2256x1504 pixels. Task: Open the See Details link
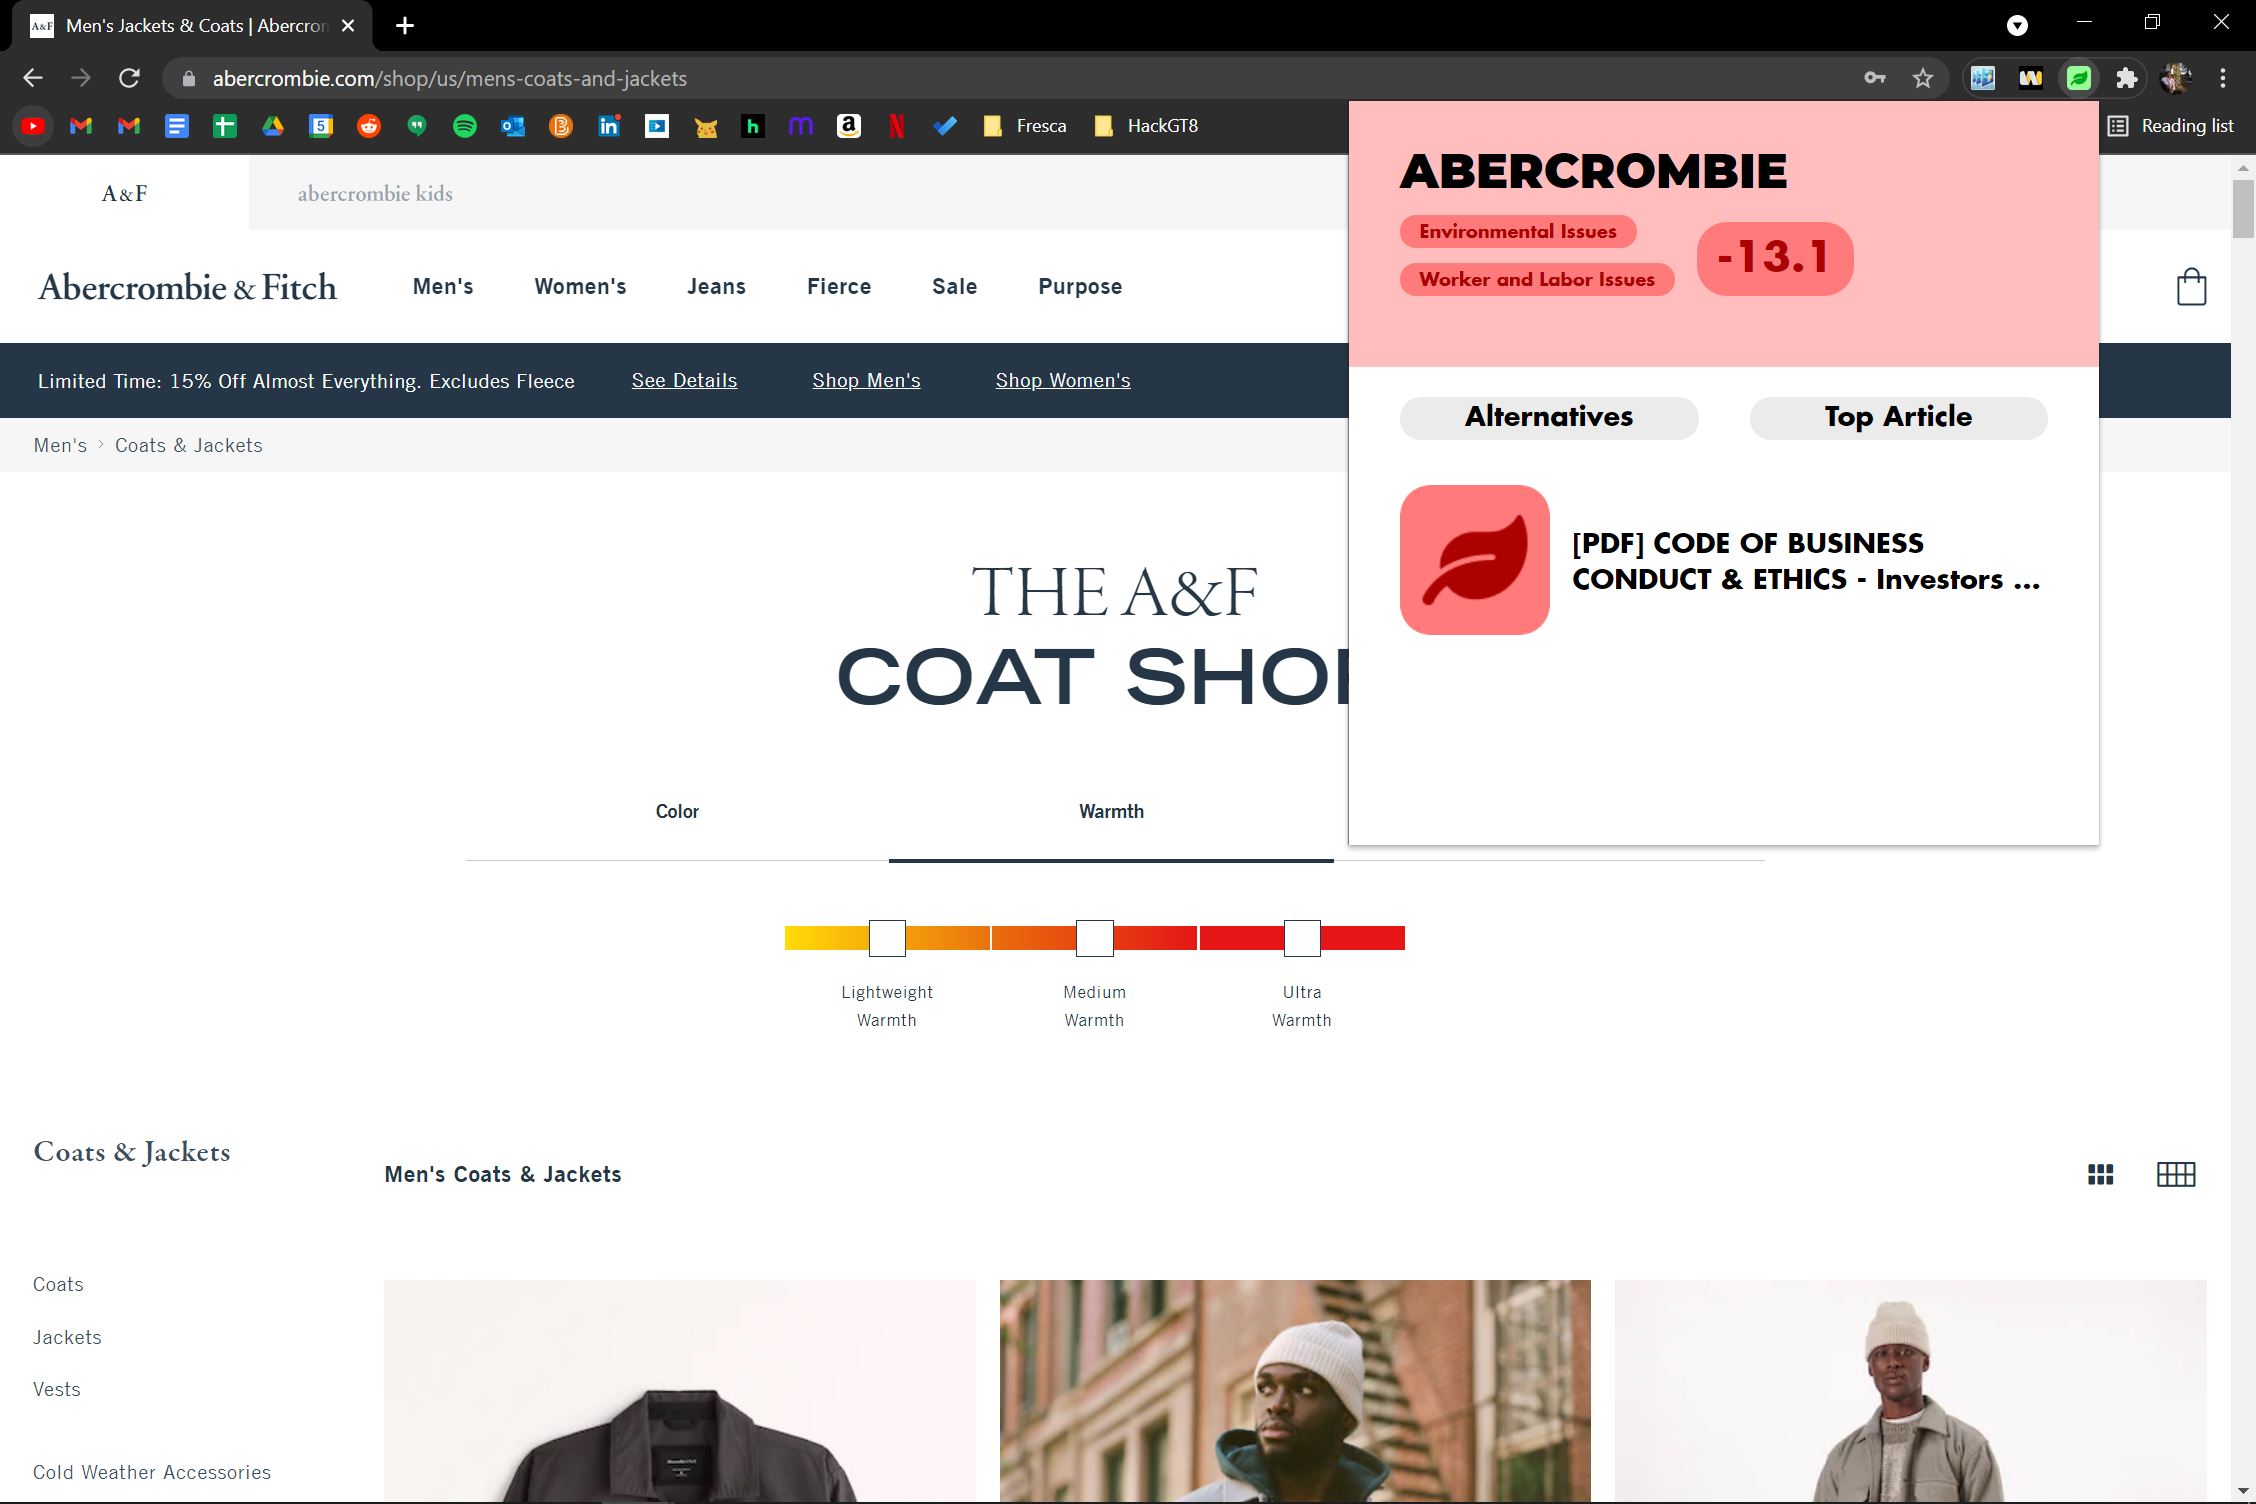click(684, 381)
